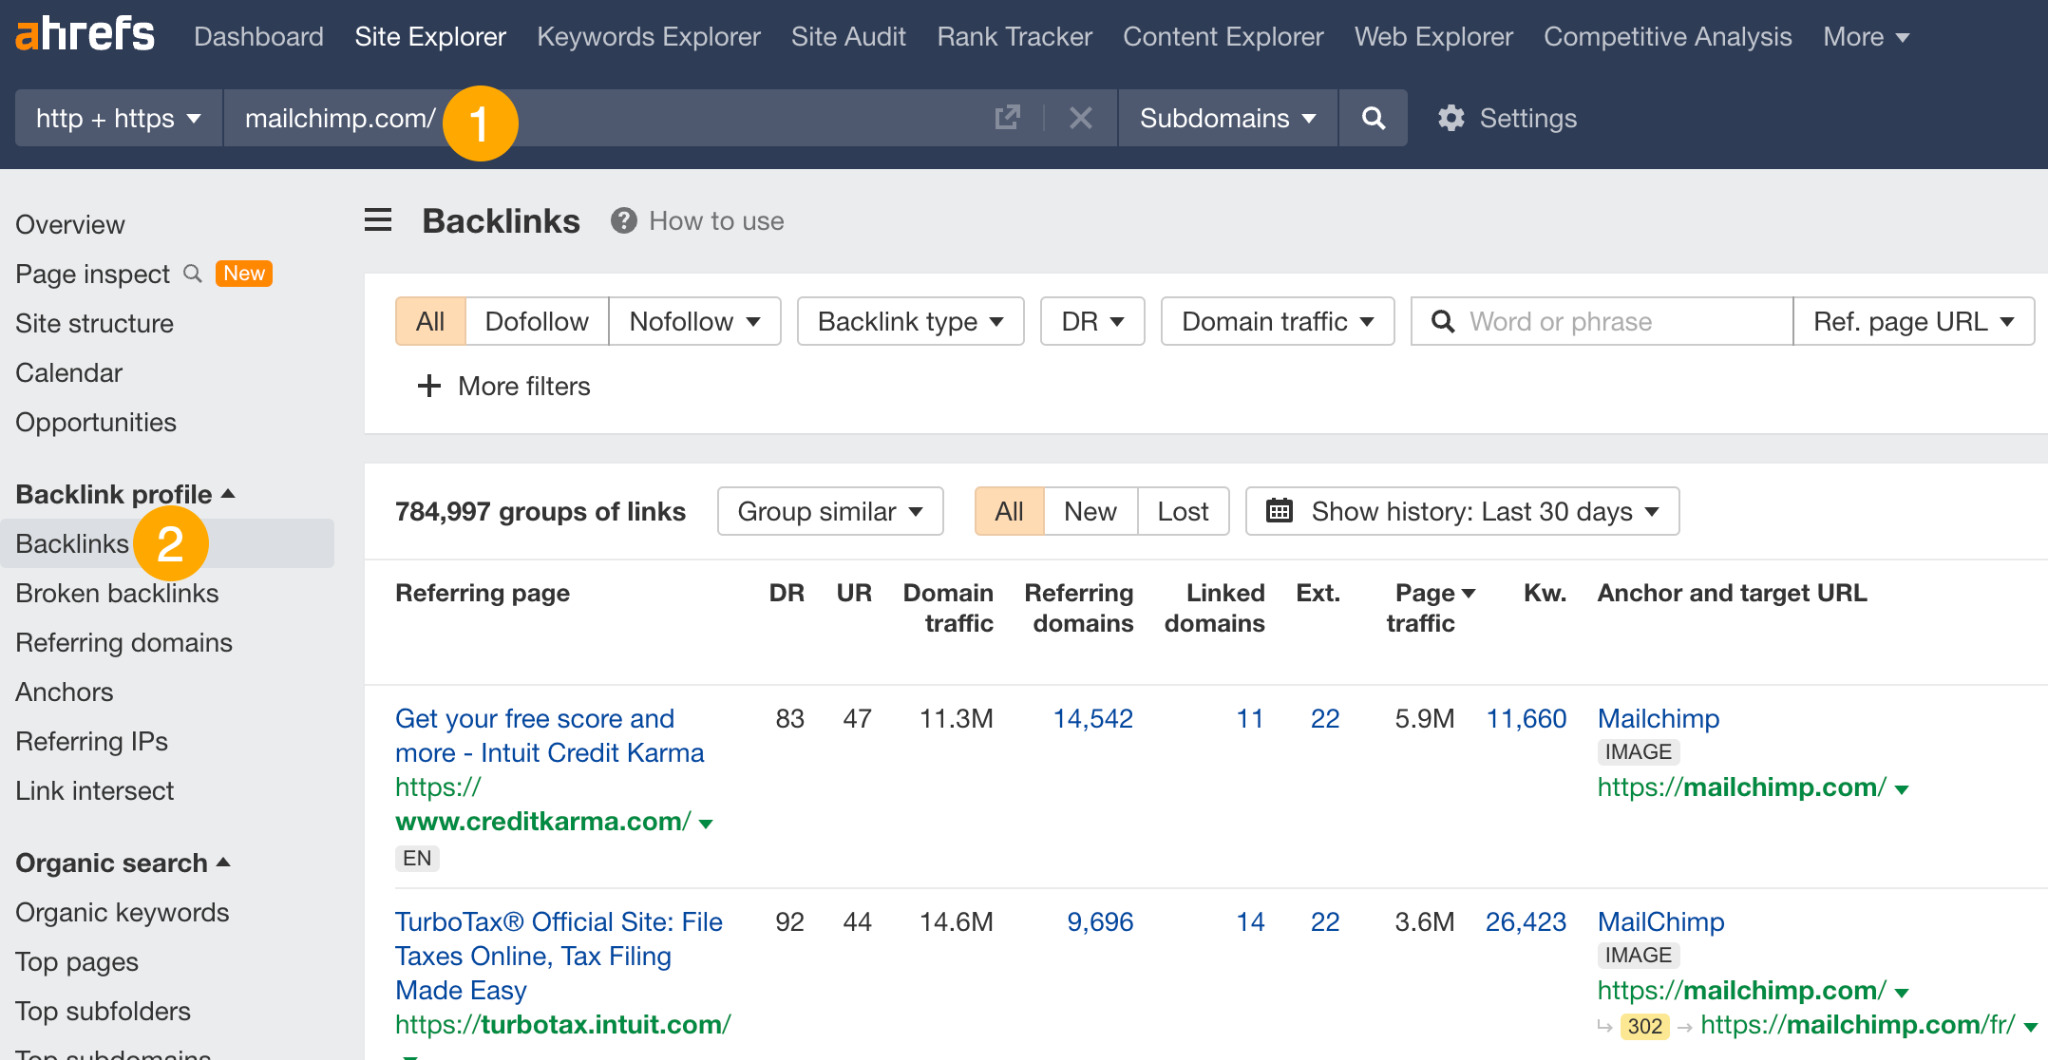Screen dimensions: 2048x1060
Task: Expand the Backlink type filter
Action: 908,321
